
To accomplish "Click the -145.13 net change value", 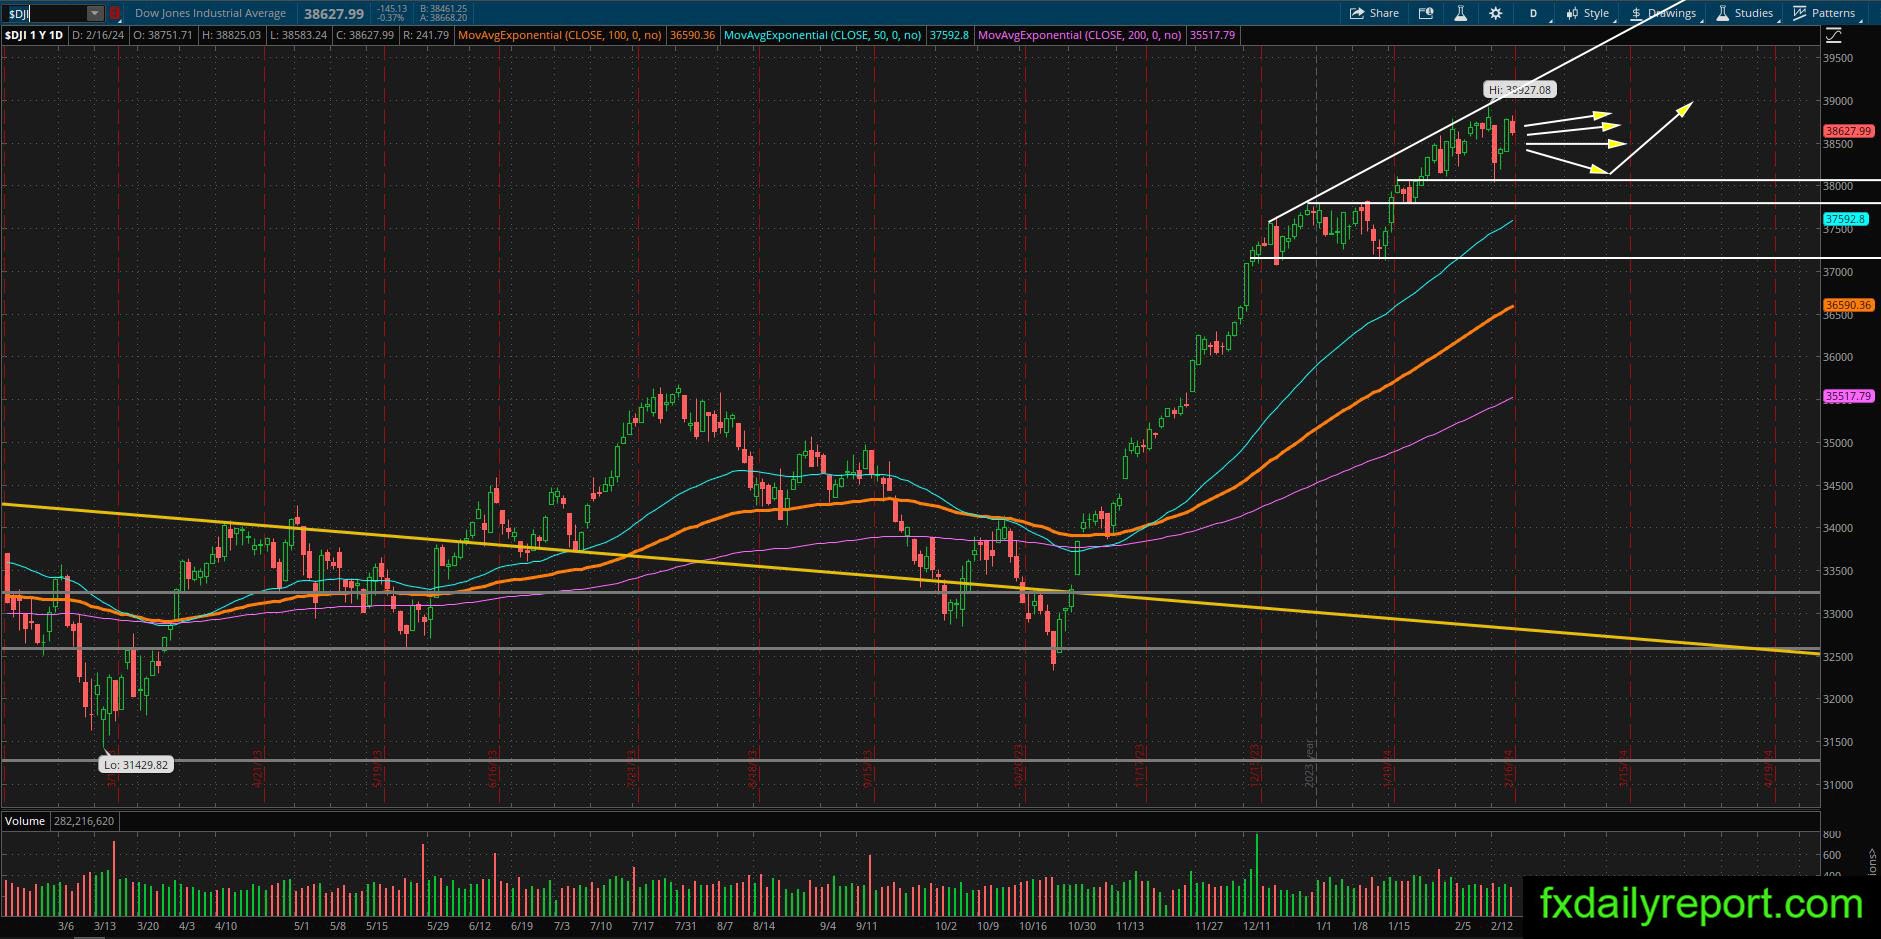I will pyautogui.click(x=391, y=8).
